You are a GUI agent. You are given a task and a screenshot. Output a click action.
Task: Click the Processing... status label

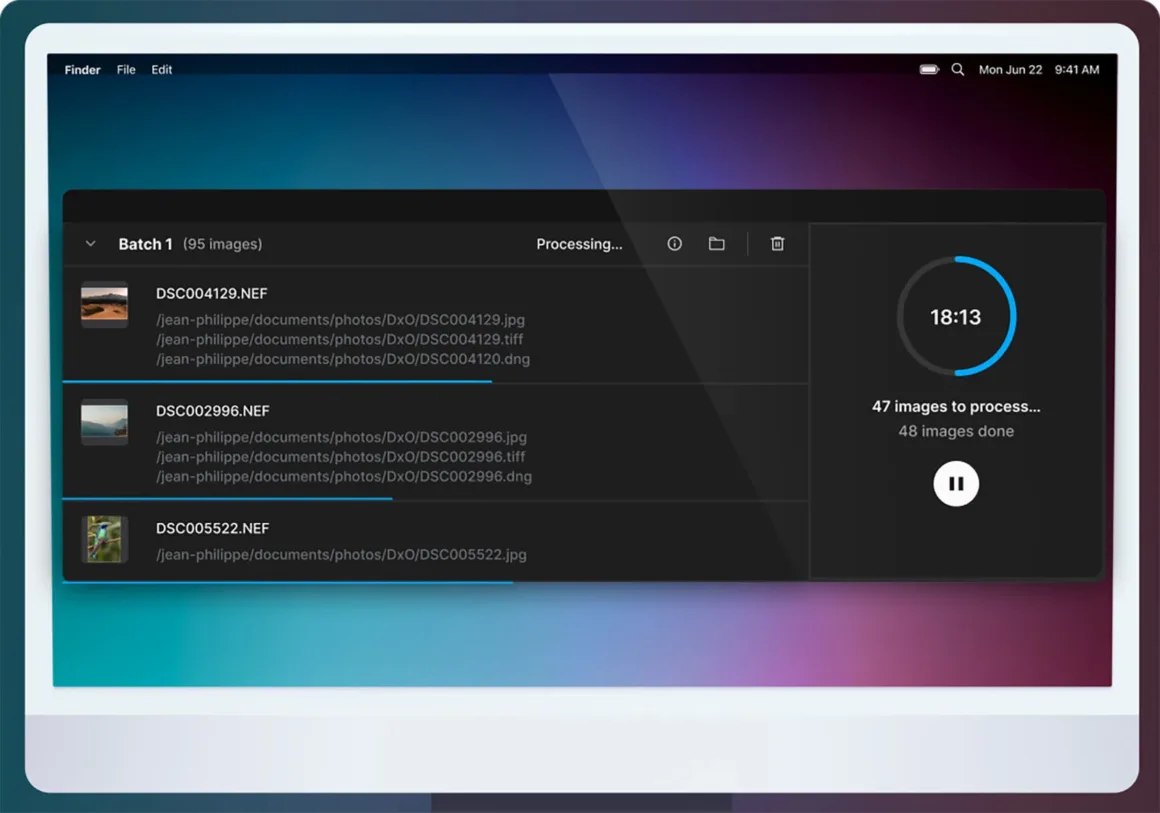[x=579, y=244]
